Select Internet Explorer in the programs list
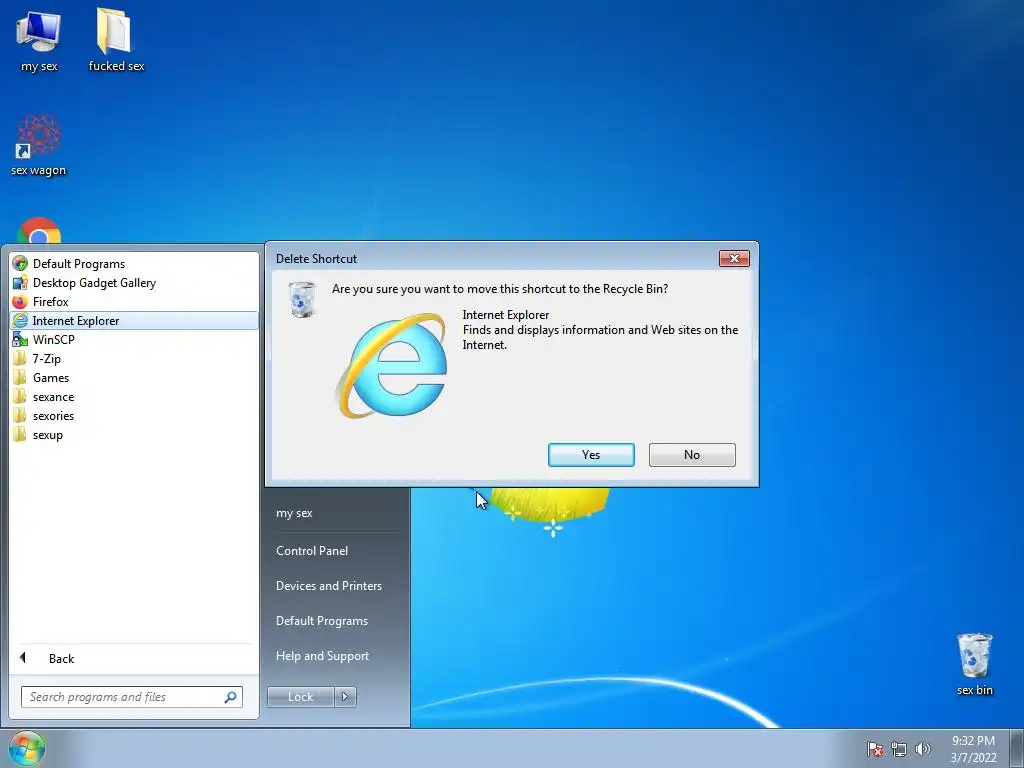This screenshot has height=768, width=1024. [134, 321]
